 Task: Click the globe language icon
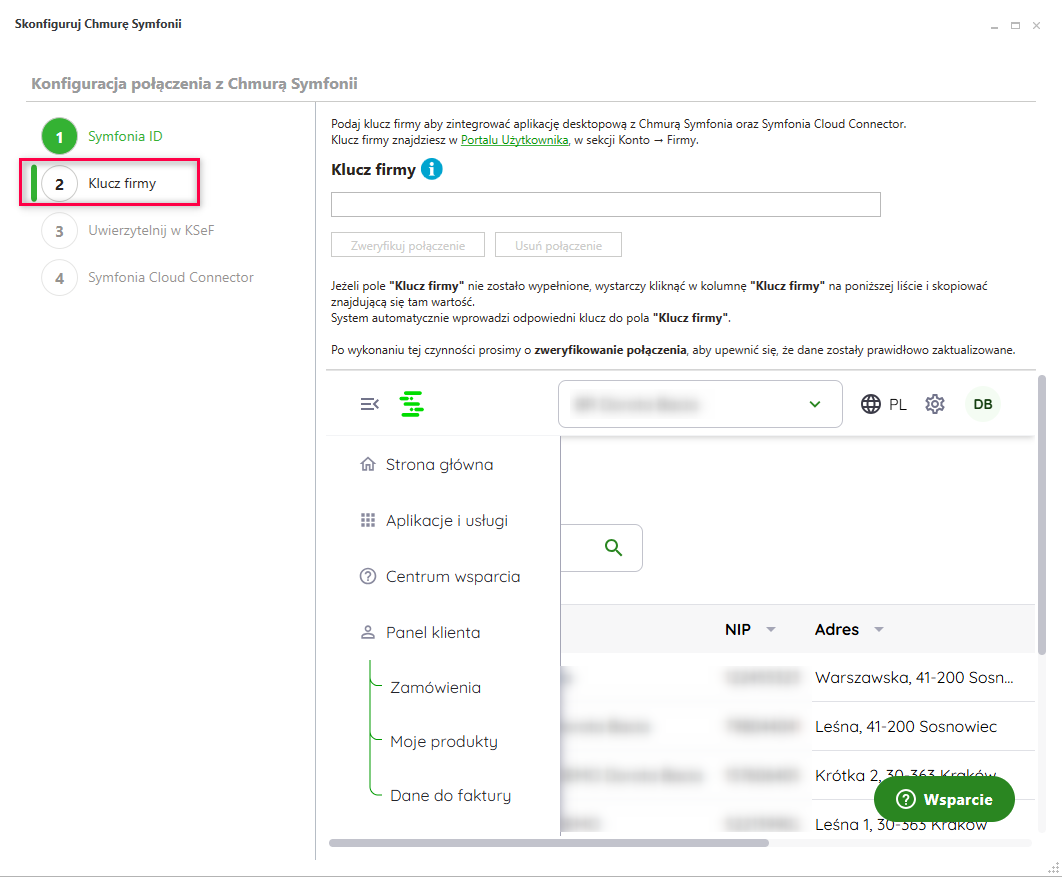(871, 404)
